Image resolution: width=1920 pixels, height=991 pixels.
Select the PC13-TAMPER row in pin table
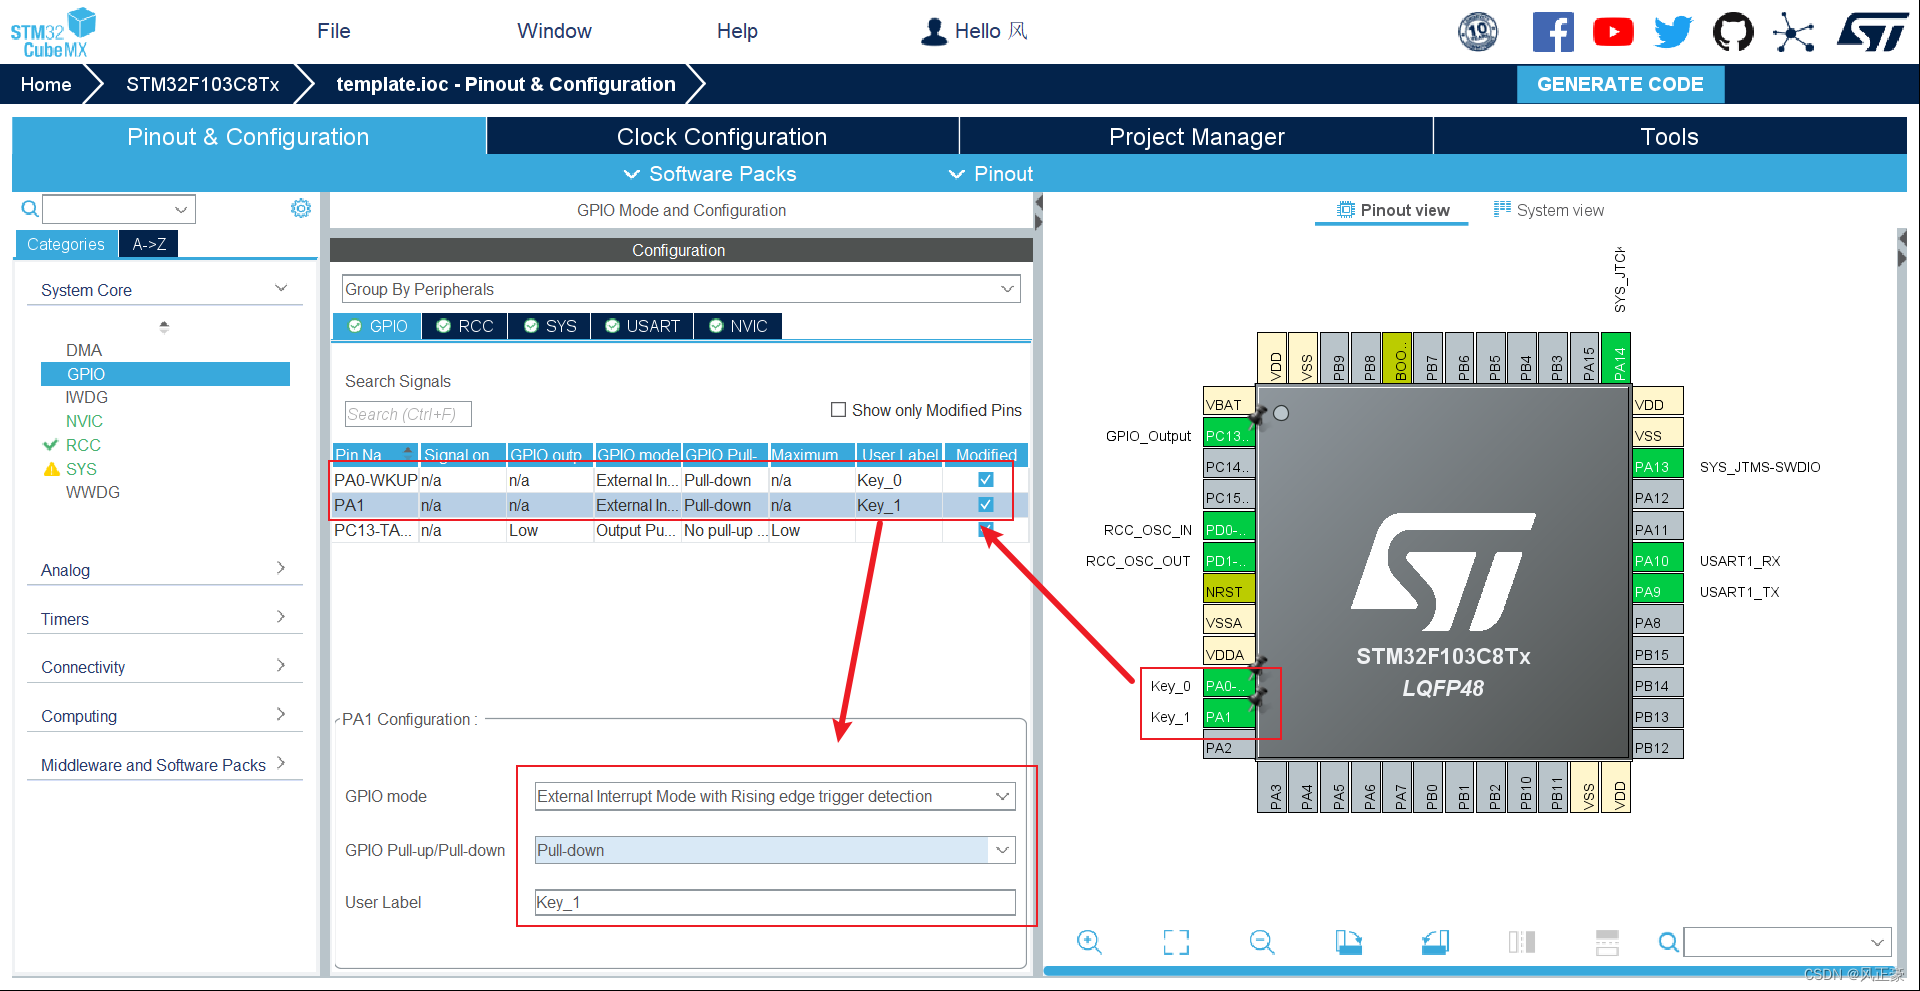pos(680,530)
